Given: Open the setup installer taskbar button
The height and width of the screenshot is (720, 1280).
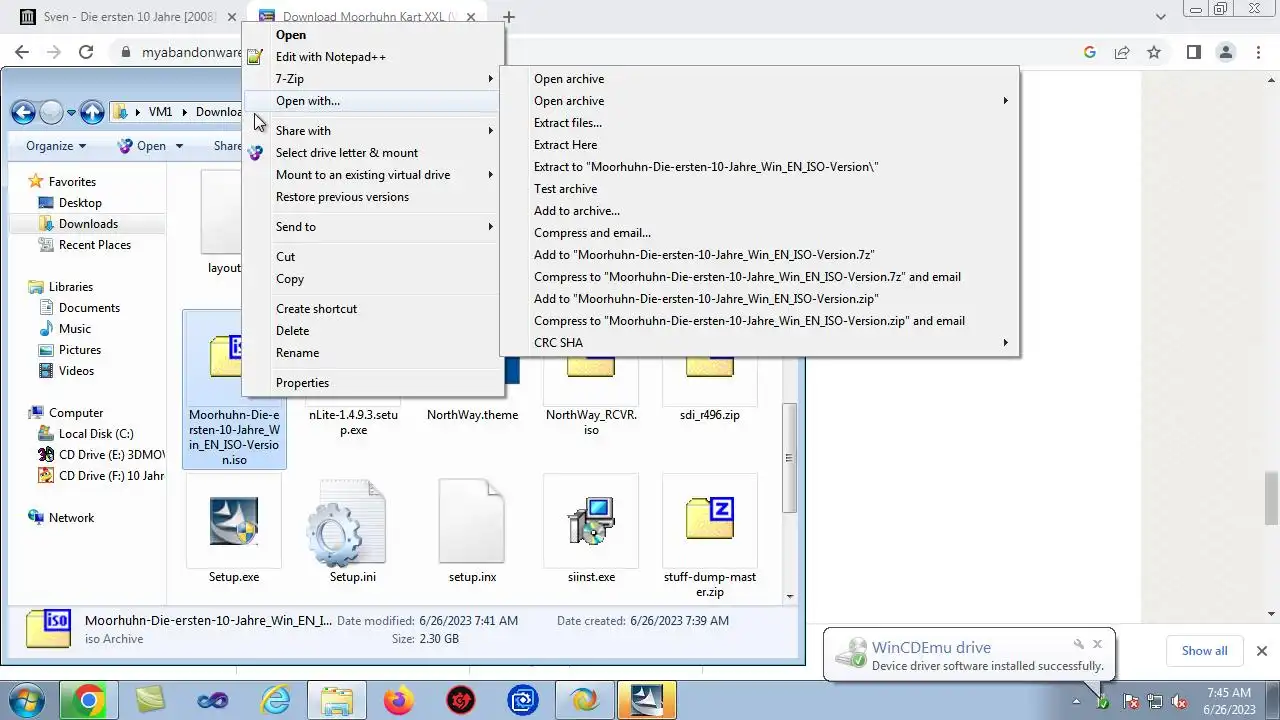Looking at the screenshot, I should pos(646,701).
